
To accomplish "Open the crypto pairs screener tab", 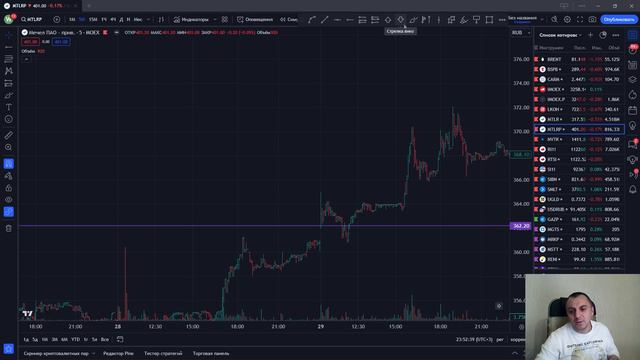I will [x=56, y=353].
